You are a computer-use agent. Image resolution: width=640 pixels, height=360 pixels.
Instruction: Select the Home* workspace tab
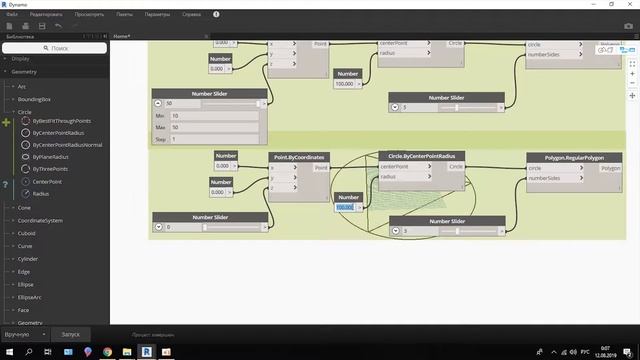[x=122, y=36]
